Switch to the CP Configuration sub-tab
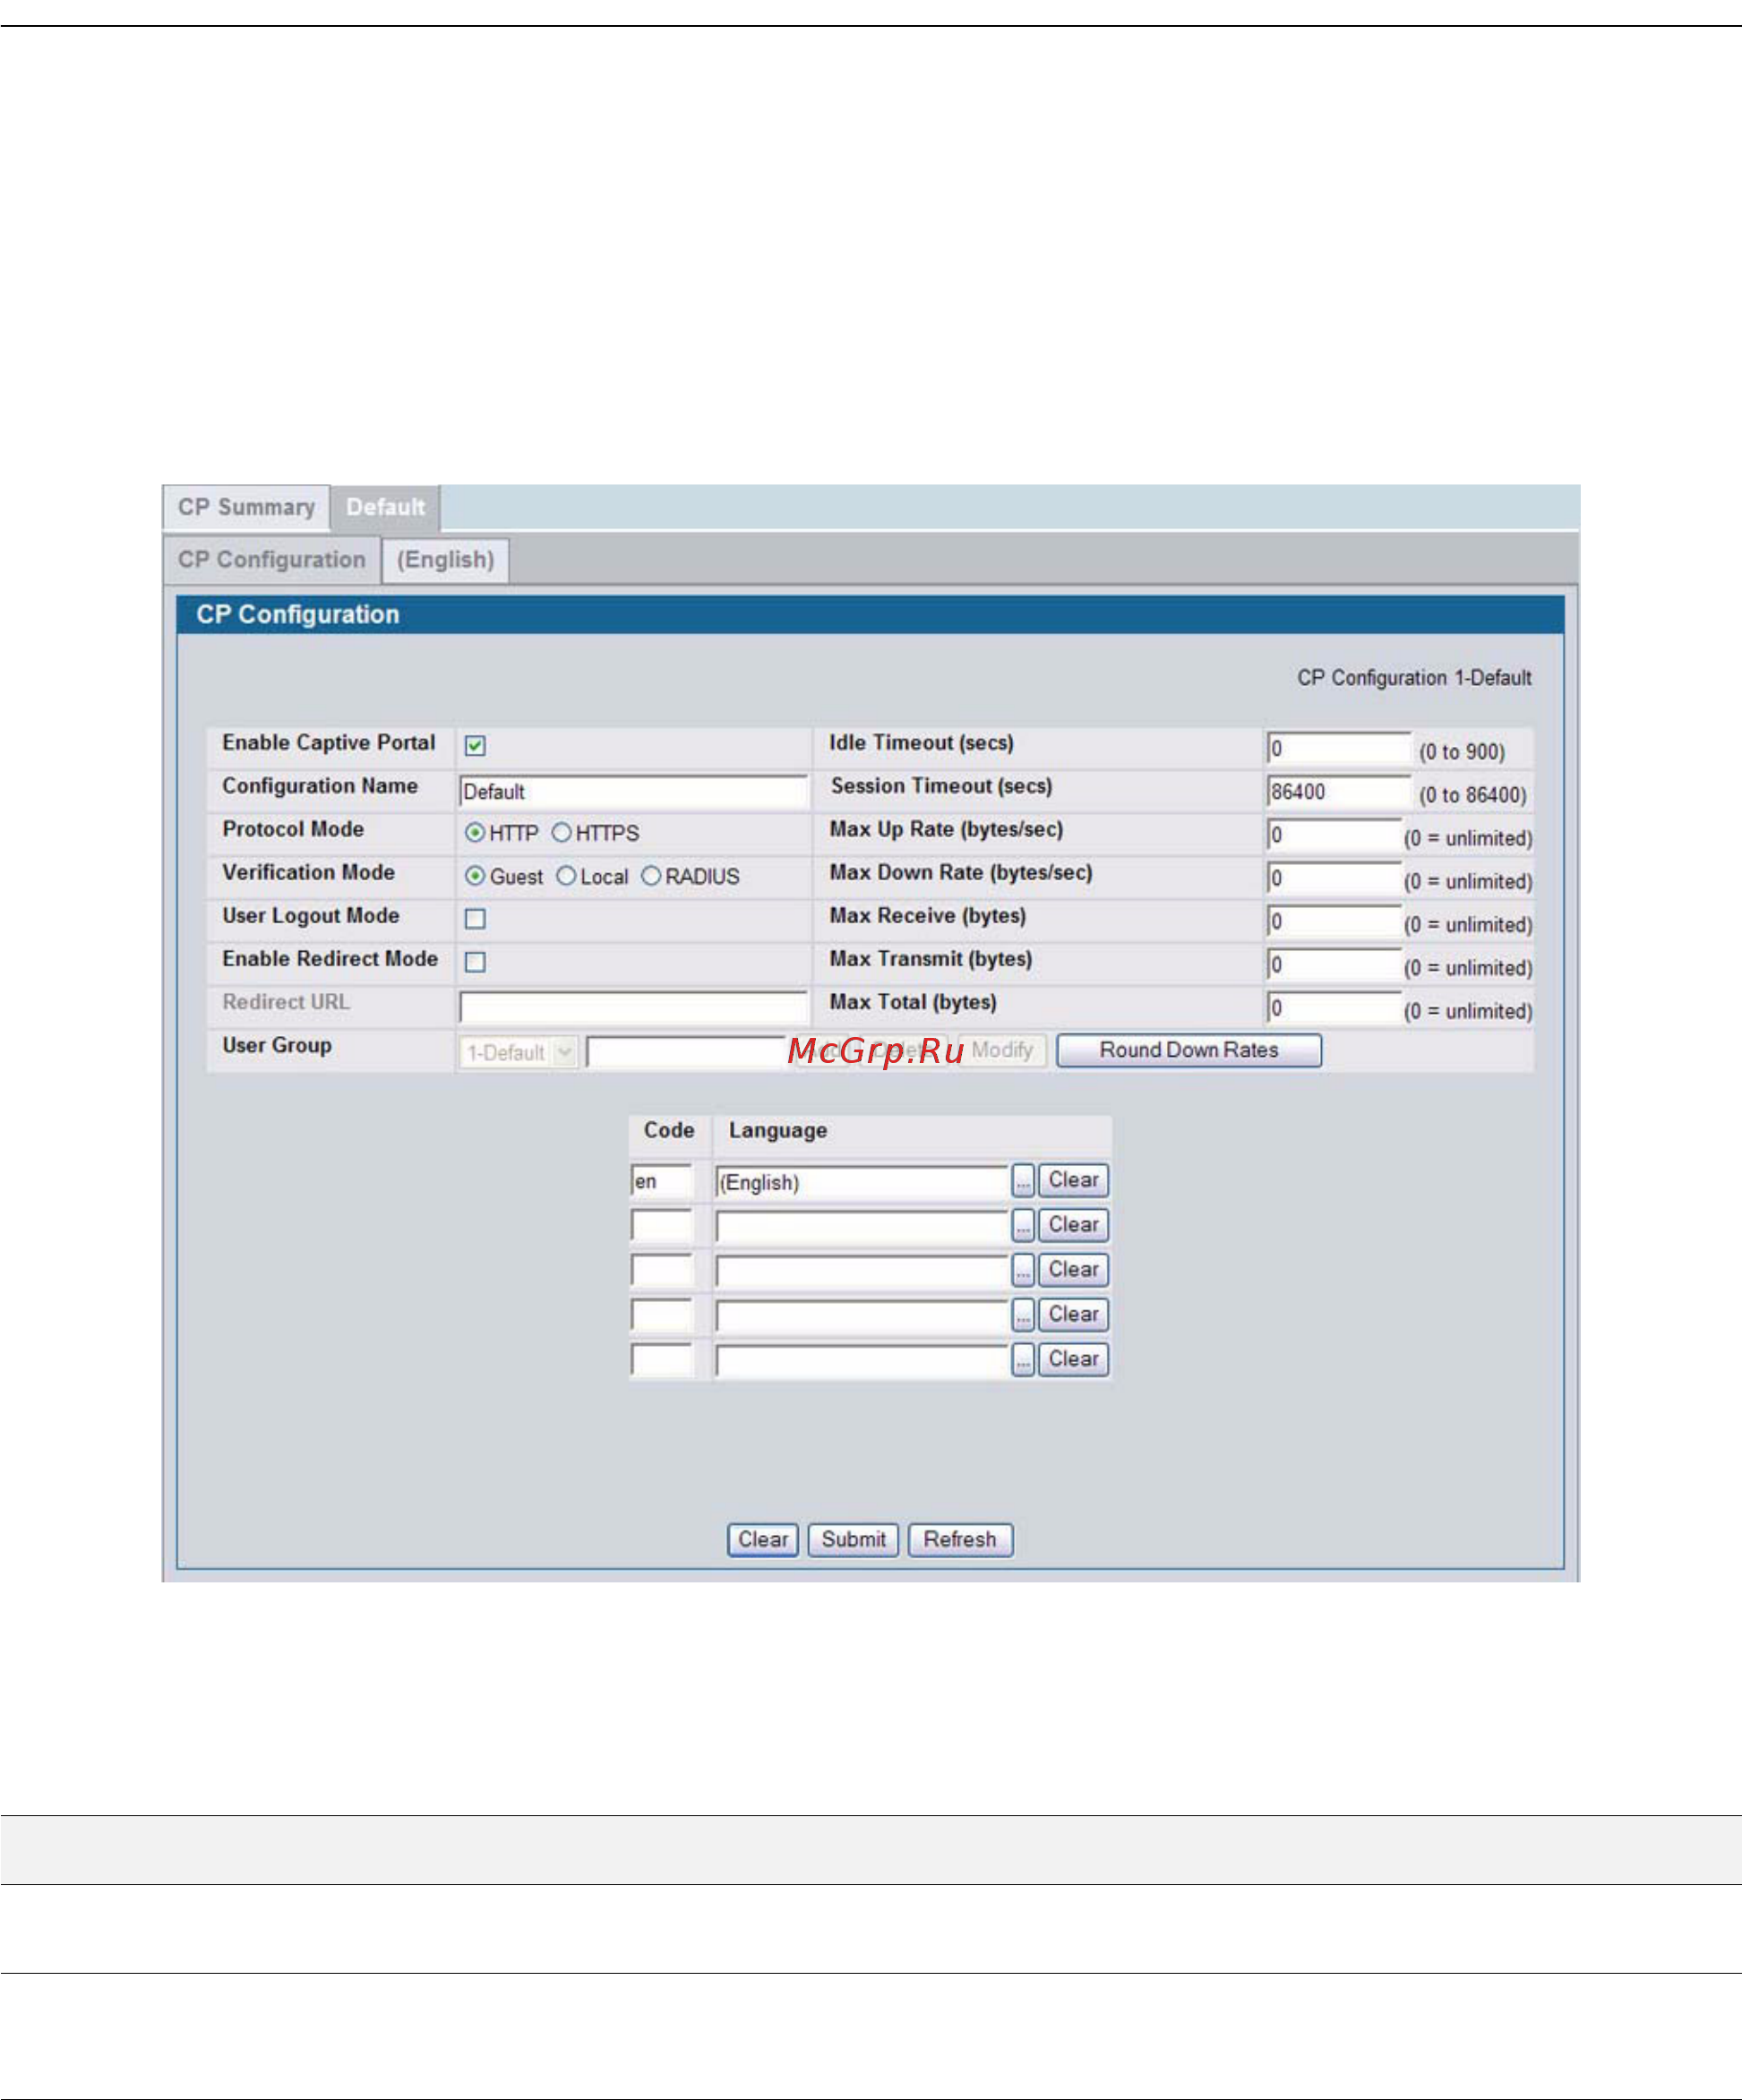The image size is (1742, 2100). 272,560
